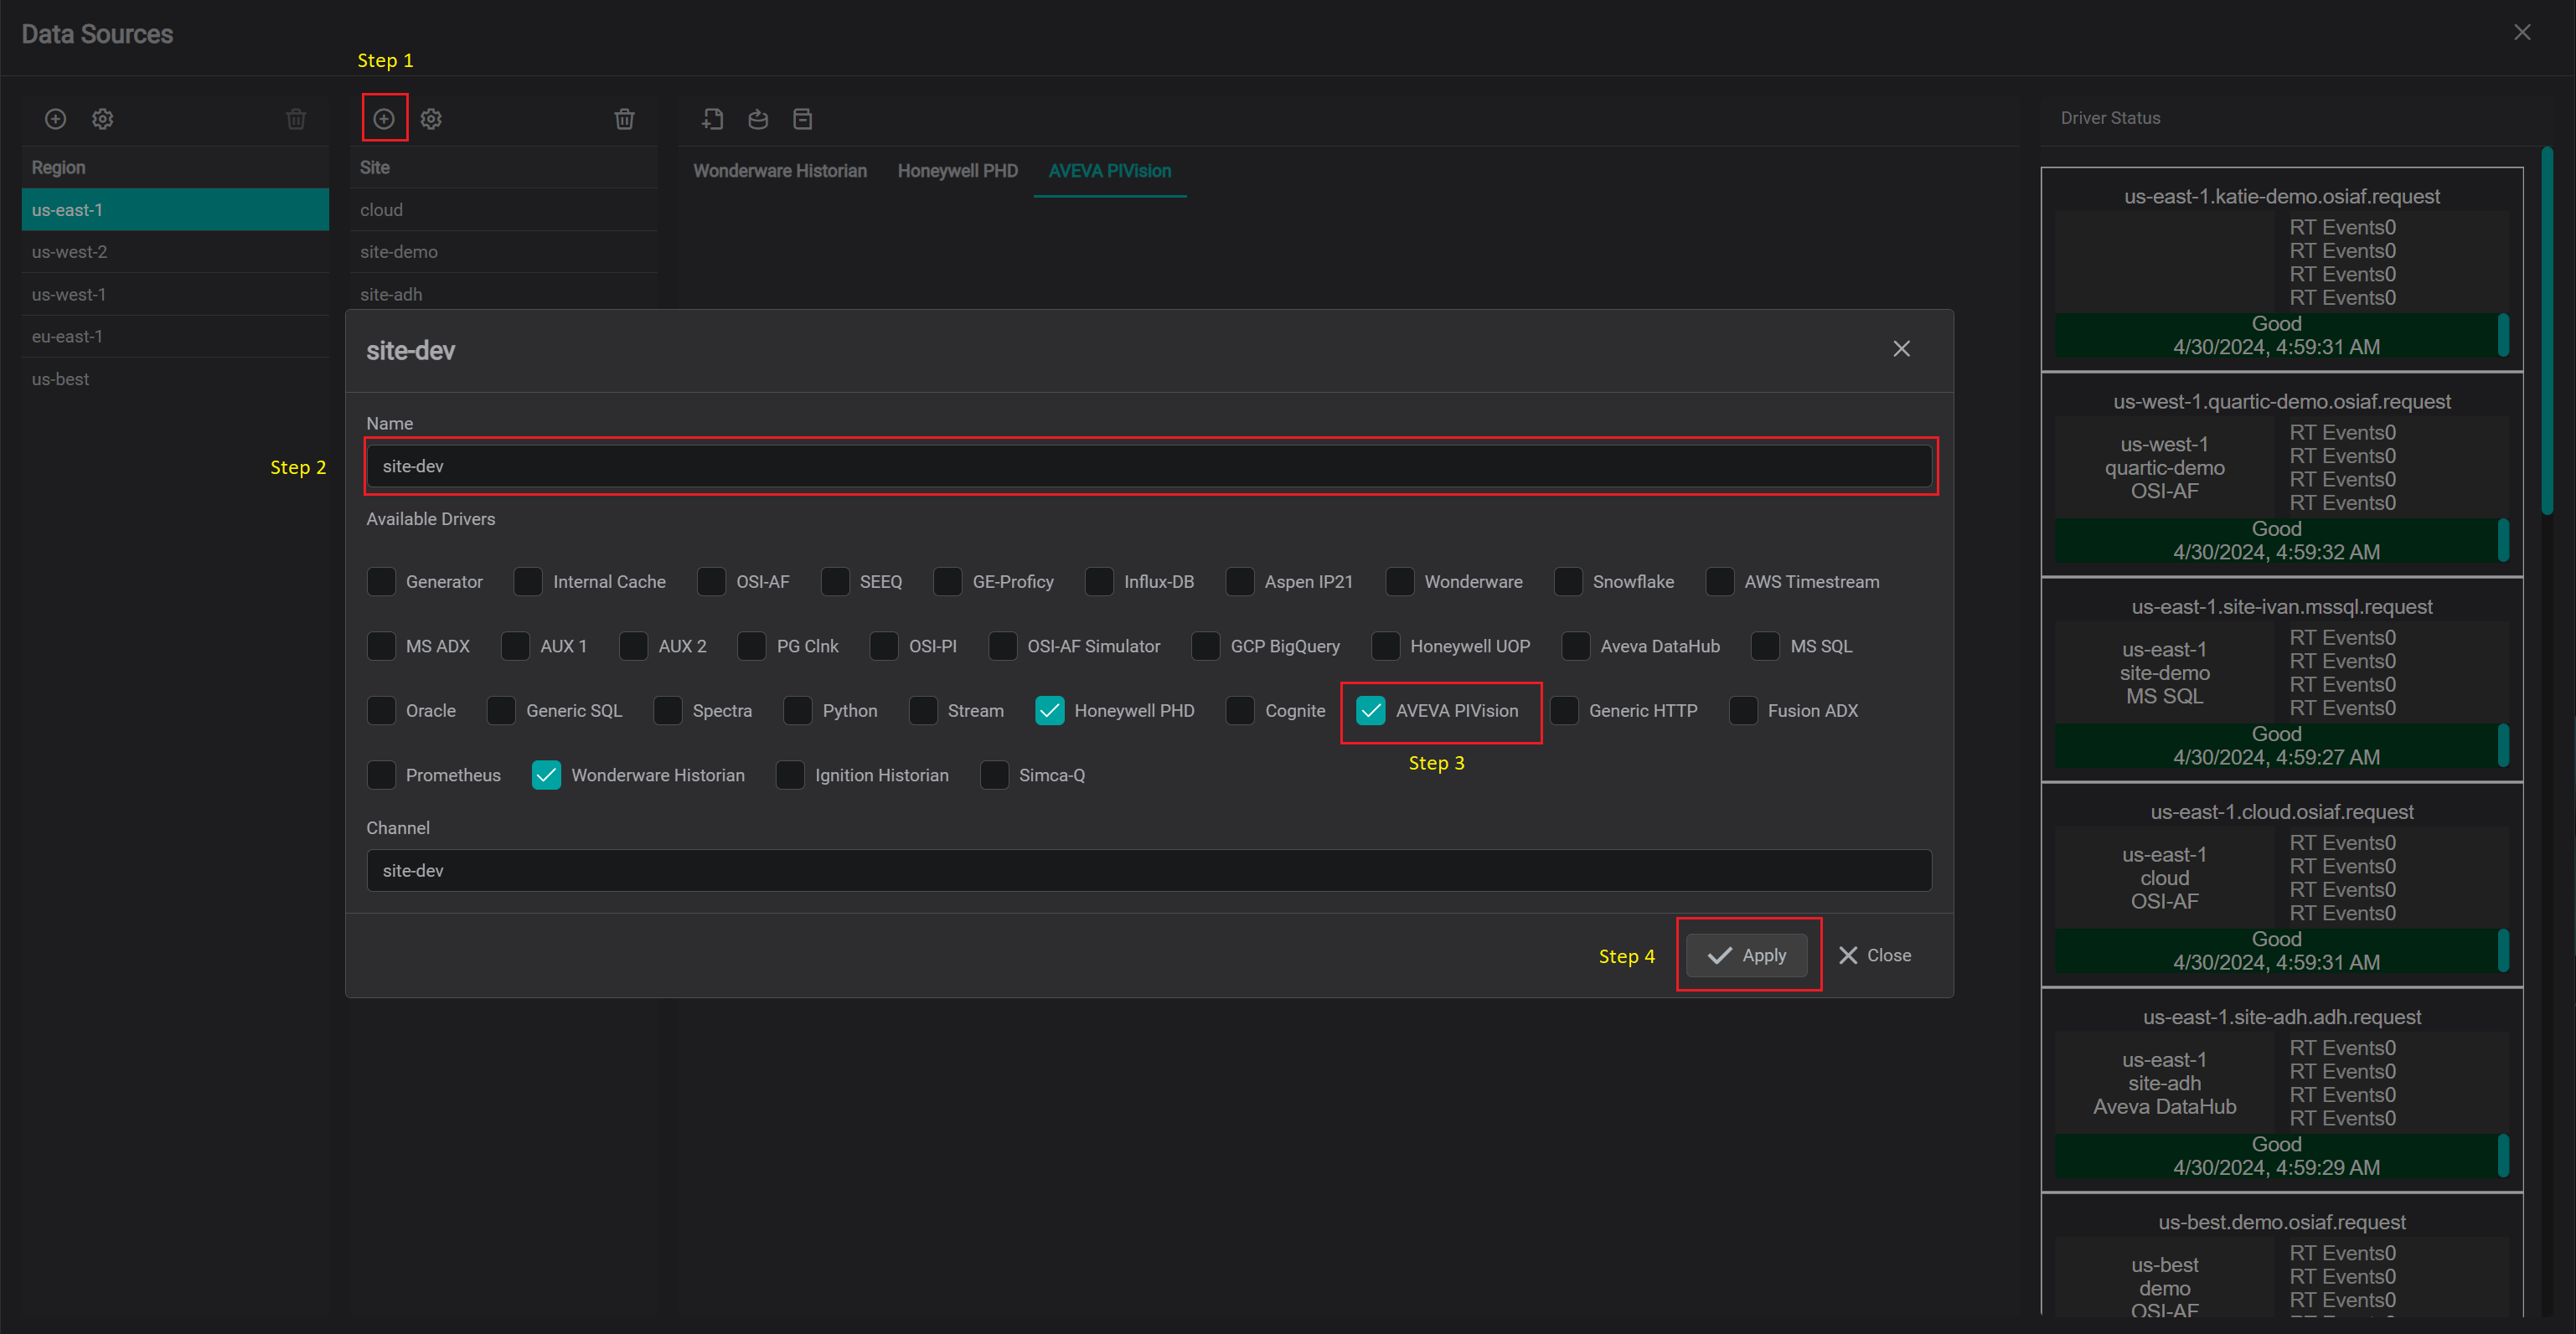Image resolution: width=2576 pixels, height=1334 pixels.
Task: Check AWS Timestream driver
Action: point(1720,582)
